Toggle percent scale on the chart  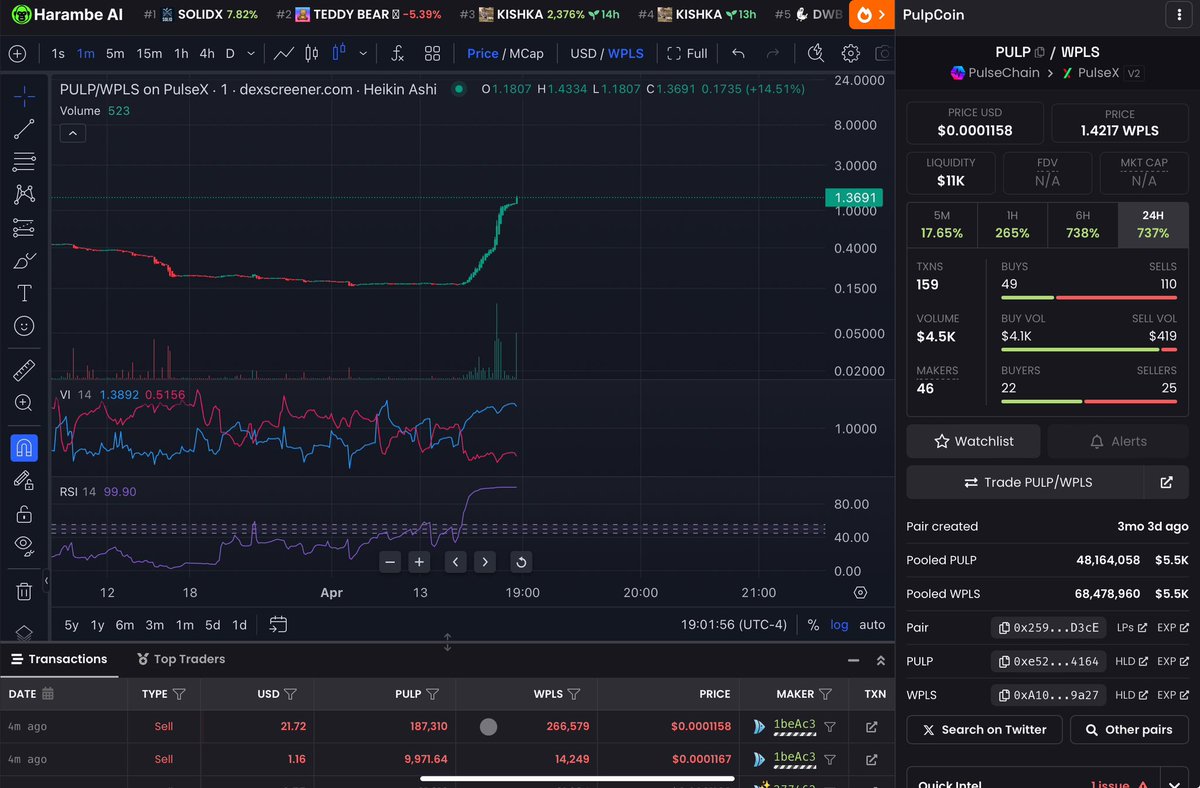tap(813, 624)
